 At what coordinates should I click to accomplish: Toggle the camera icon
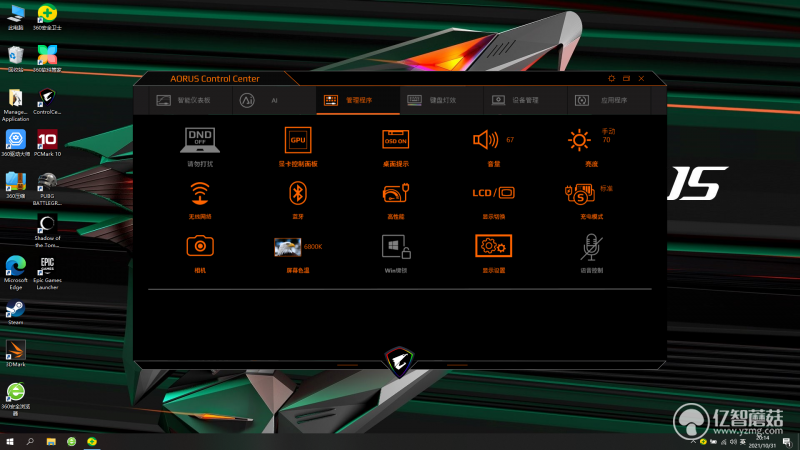point(200,246)
